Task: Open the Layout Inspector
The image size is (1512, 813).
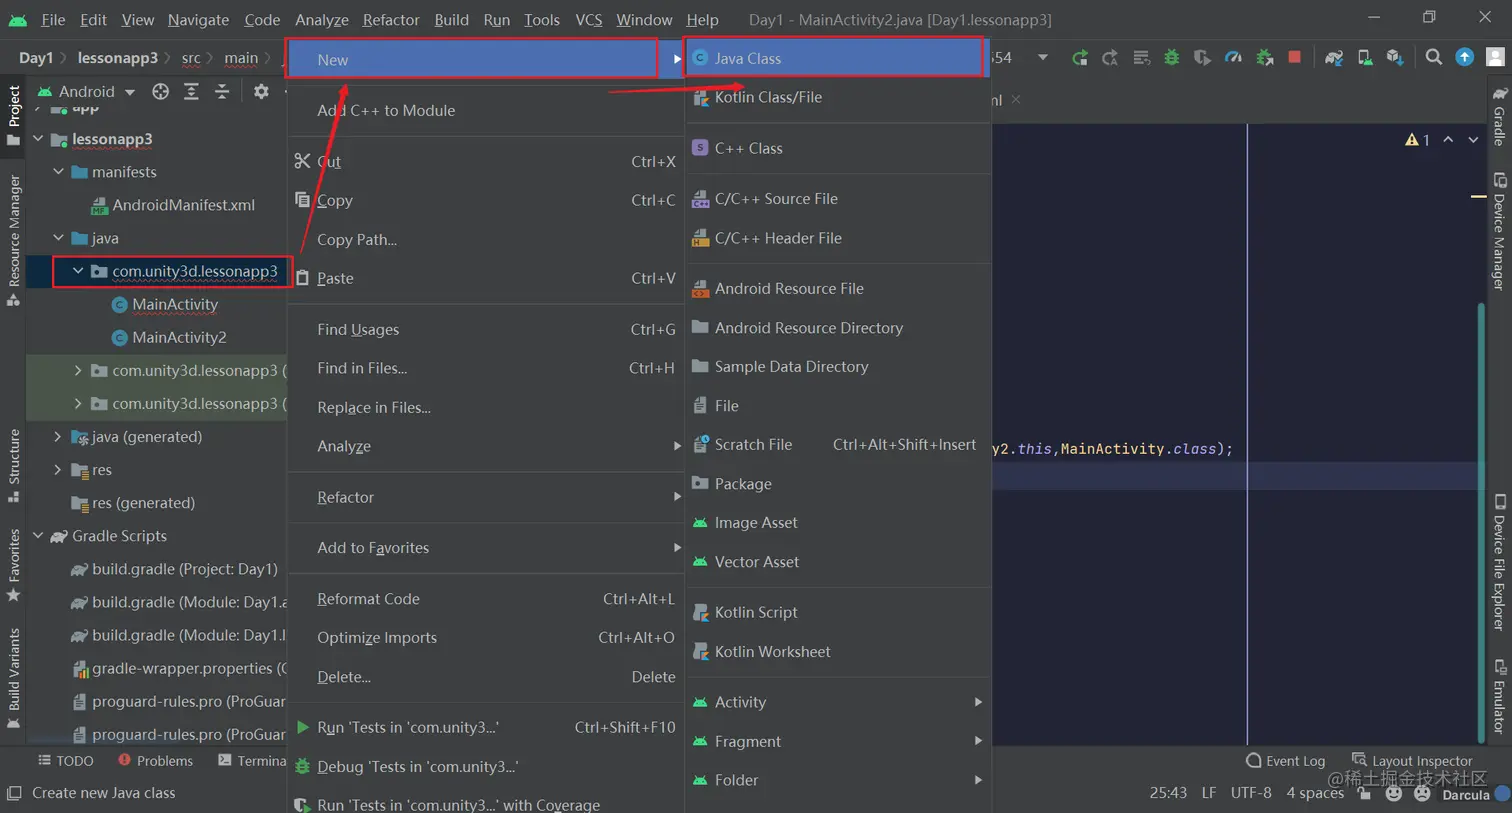Action: pos(1412,761)
